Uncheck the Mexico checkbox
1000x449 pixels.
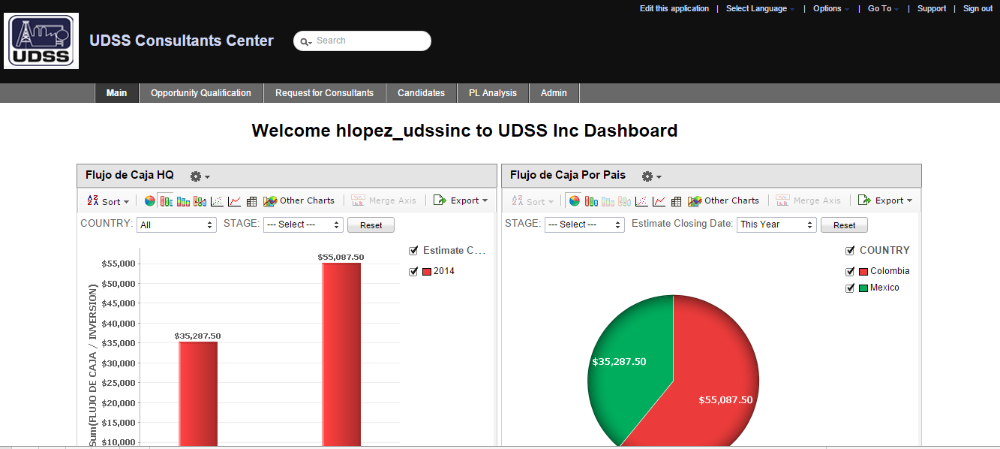tap(849, 288)
